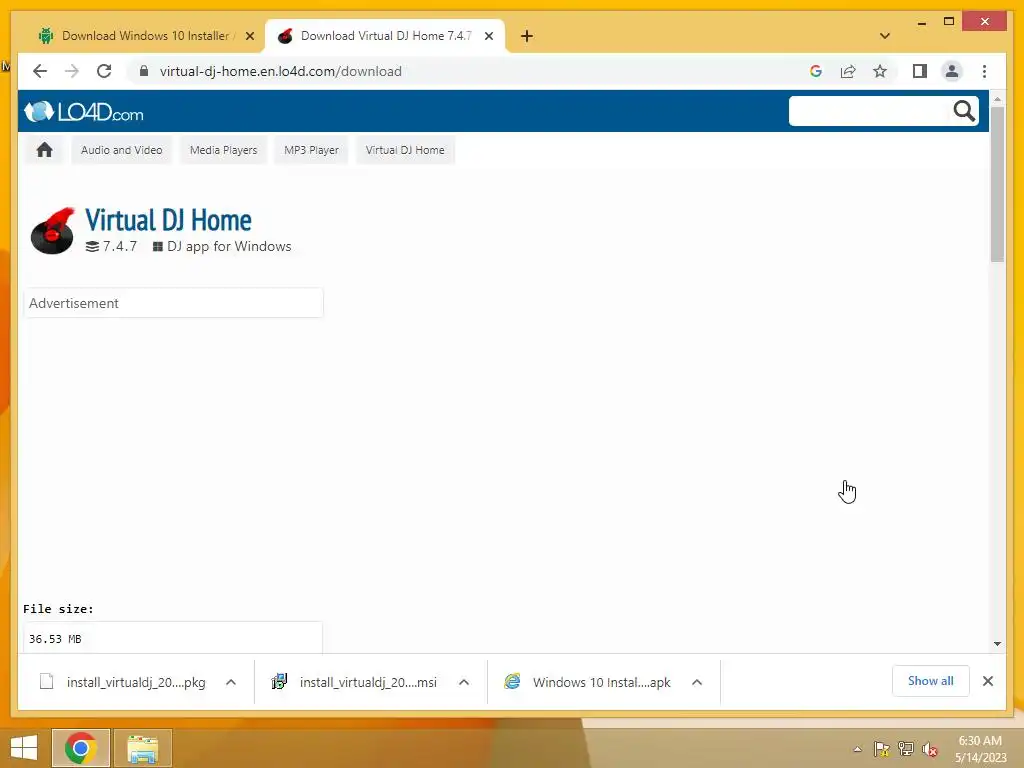Click the 7.4.7 version number
The image size is (1024, 768).
120,247
